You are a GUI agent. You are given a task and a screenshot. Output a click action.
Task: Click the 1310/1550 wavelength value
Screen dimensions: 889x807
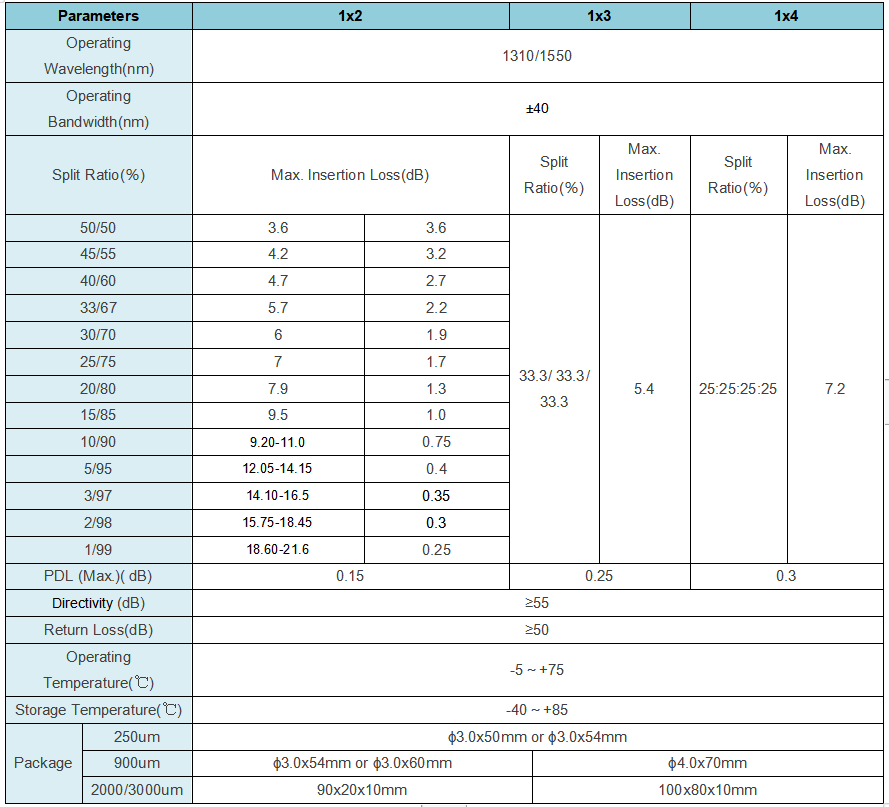tap(537, 56)
